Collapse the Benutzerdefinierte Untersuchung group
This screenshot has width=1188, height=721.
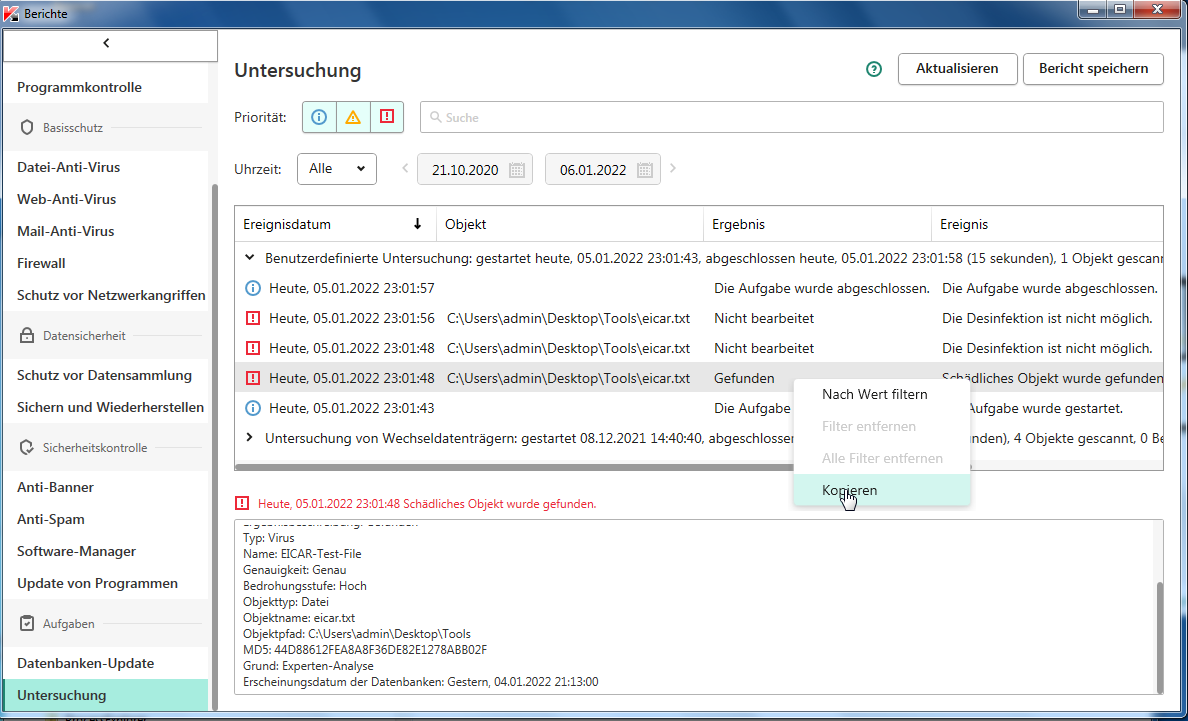[x=250, y=257]
